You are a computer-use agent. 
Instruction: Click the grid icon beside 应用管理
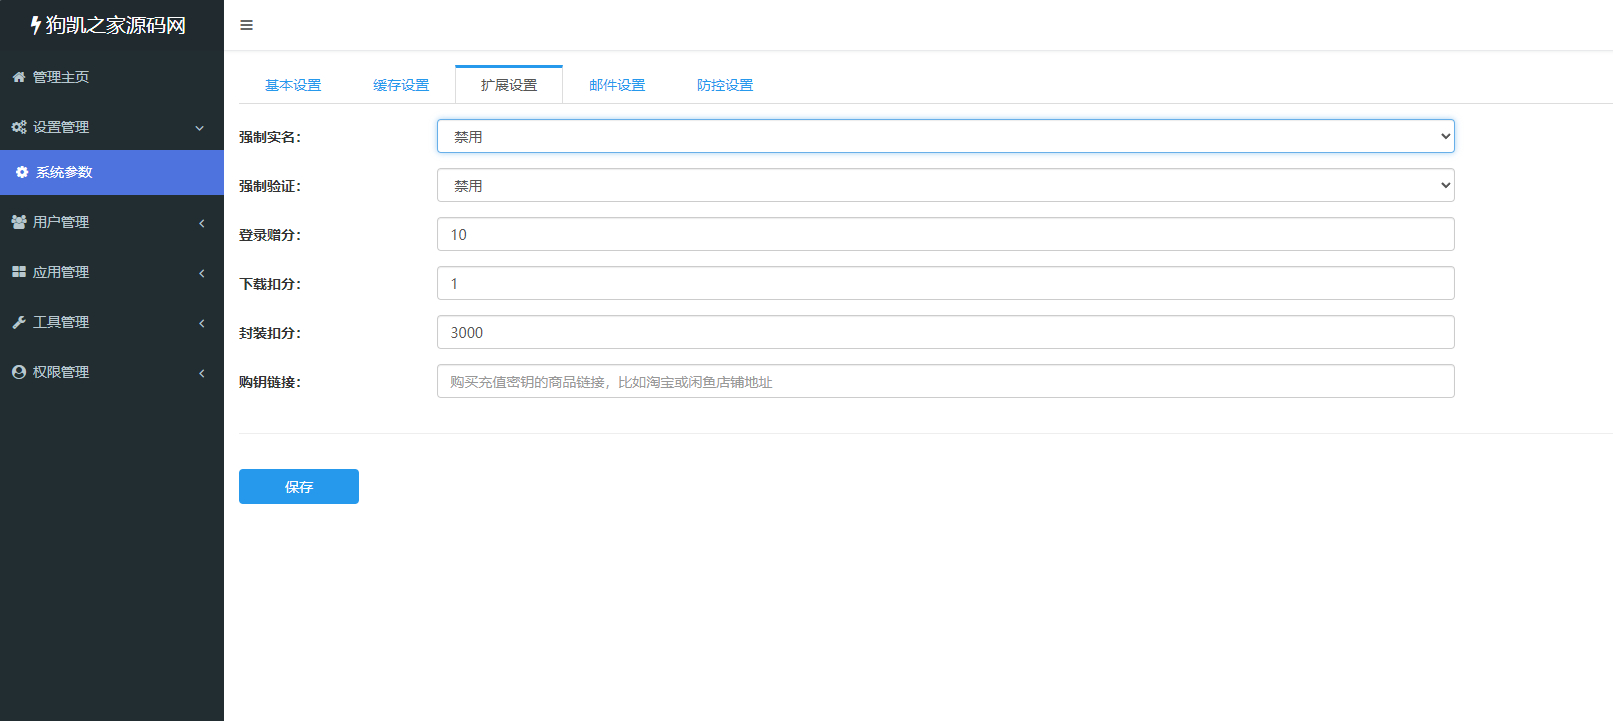[x=19, y=272]
